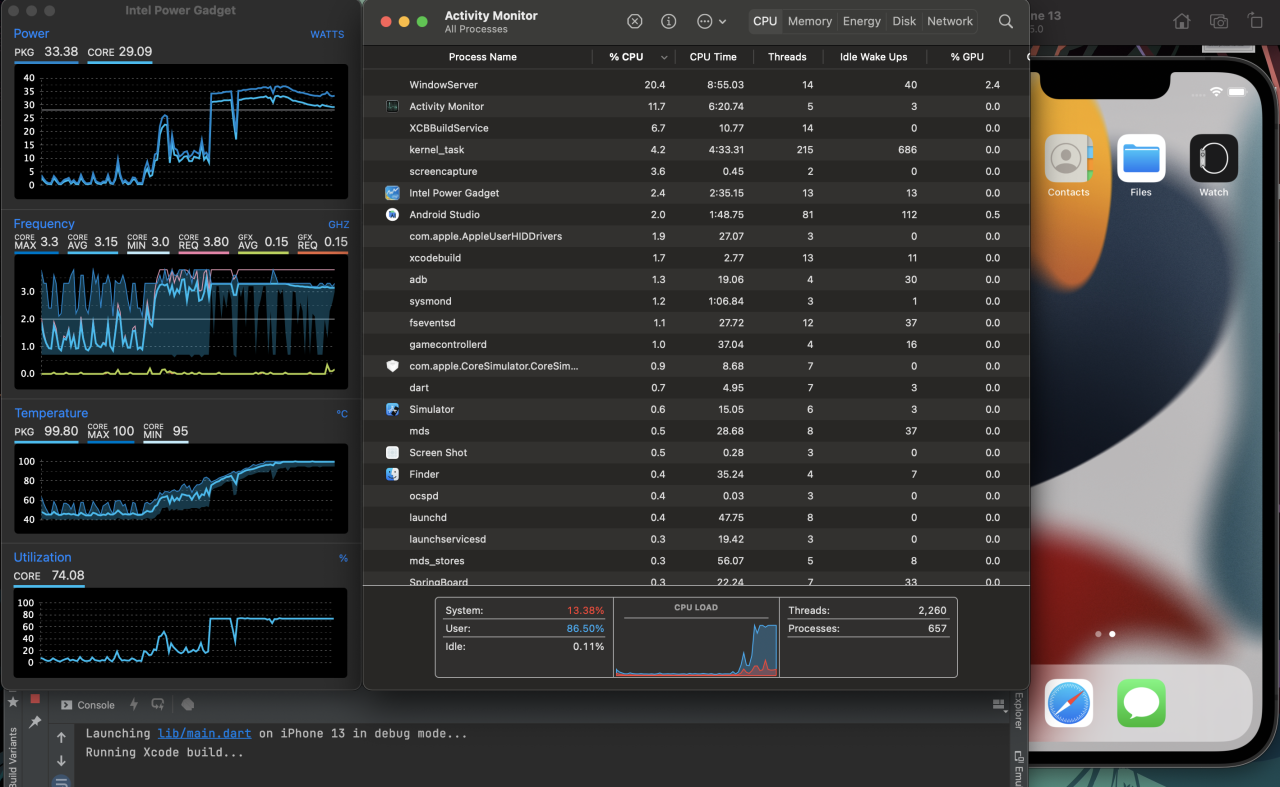Switch to the Network tab
Image resolution: width=1280 pixels, height=787 pixels.
coord(950,21)
